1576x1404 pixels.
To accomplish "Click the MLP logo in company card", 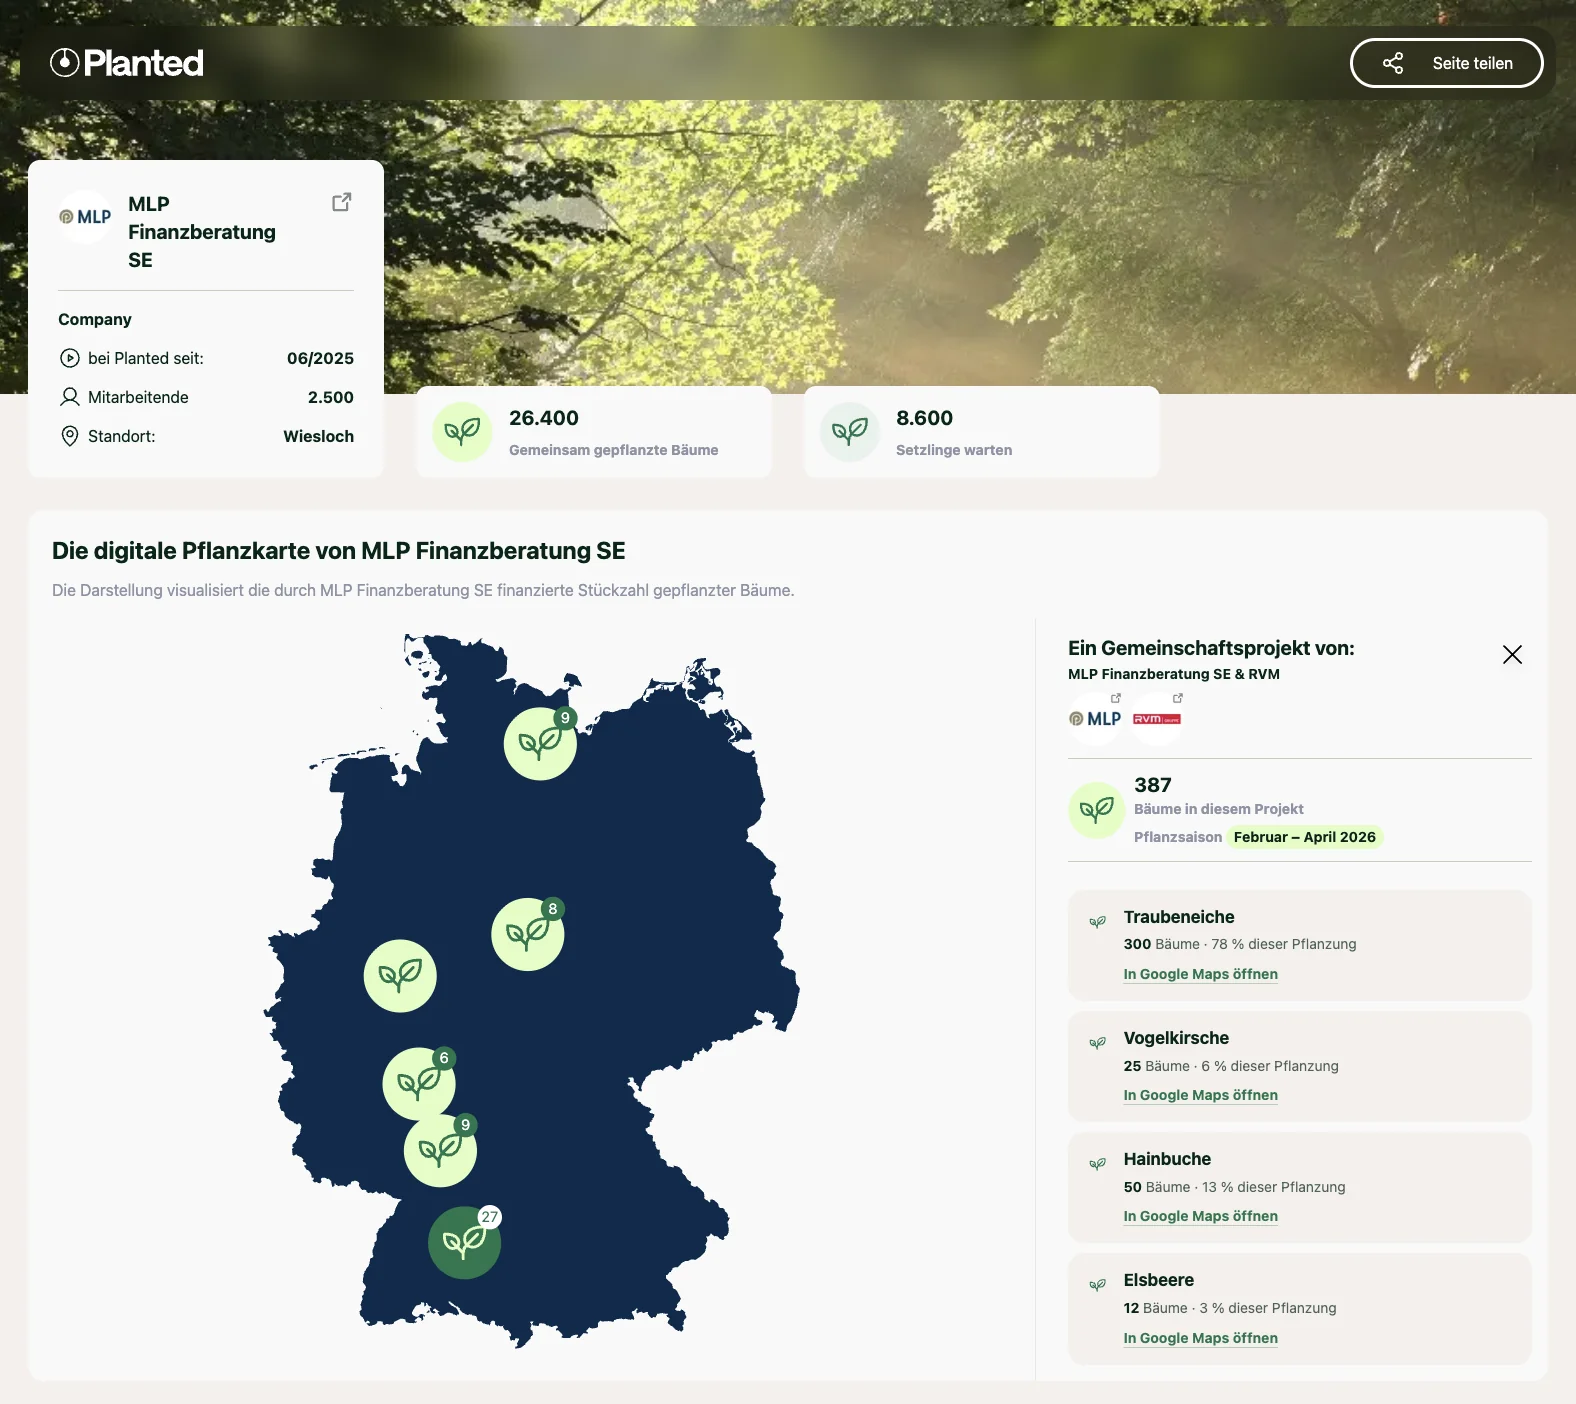I will pos(86,217).
